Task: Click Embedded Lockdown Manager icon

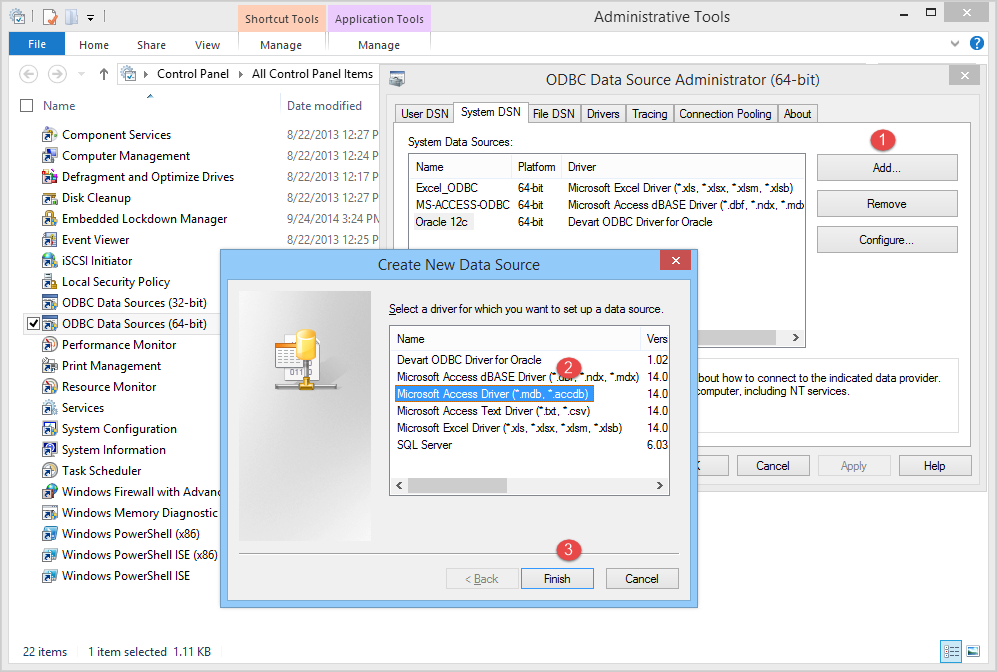Action: pos(50,219)
